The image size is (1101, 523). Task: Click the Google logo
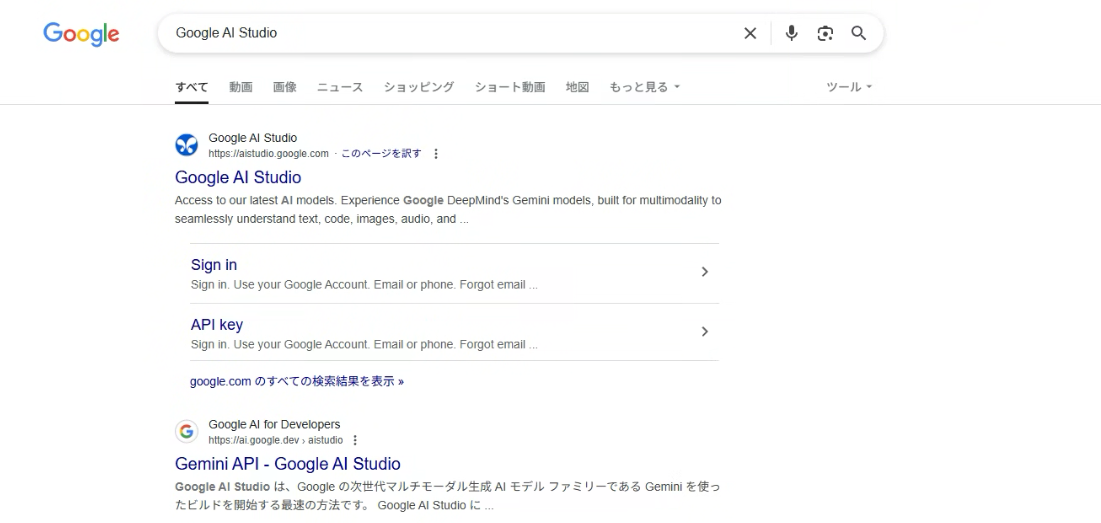point(81,34)
